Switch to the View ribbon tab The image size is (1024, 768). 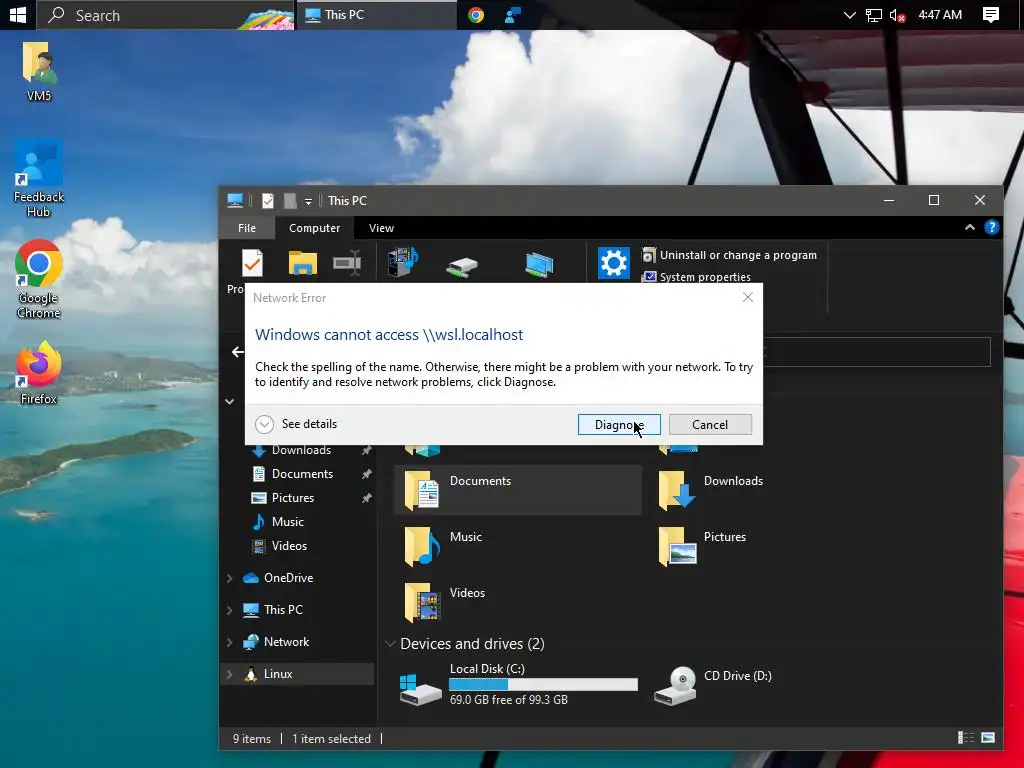[381, 228]
